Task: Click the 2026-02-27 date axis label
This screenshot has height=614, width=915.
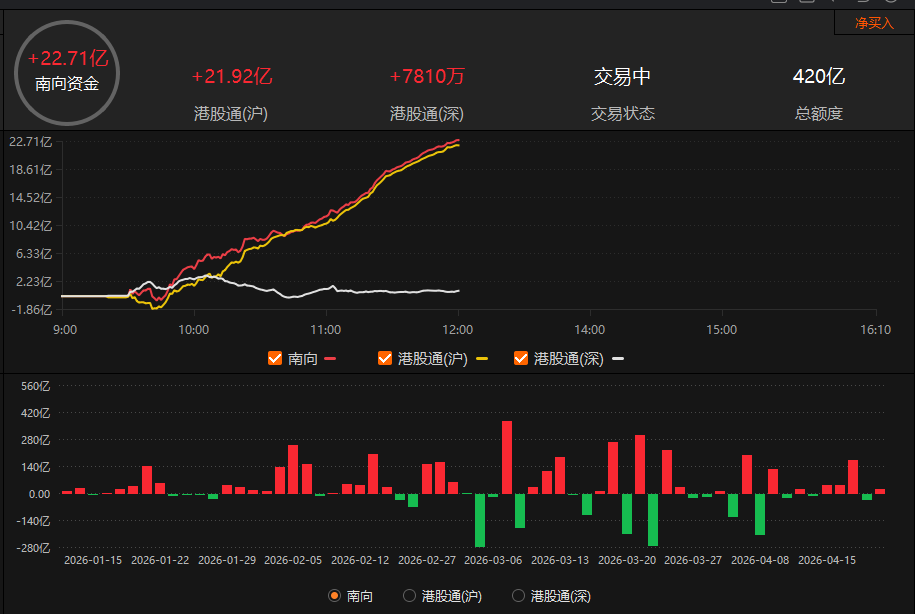Action: (427, 560)
